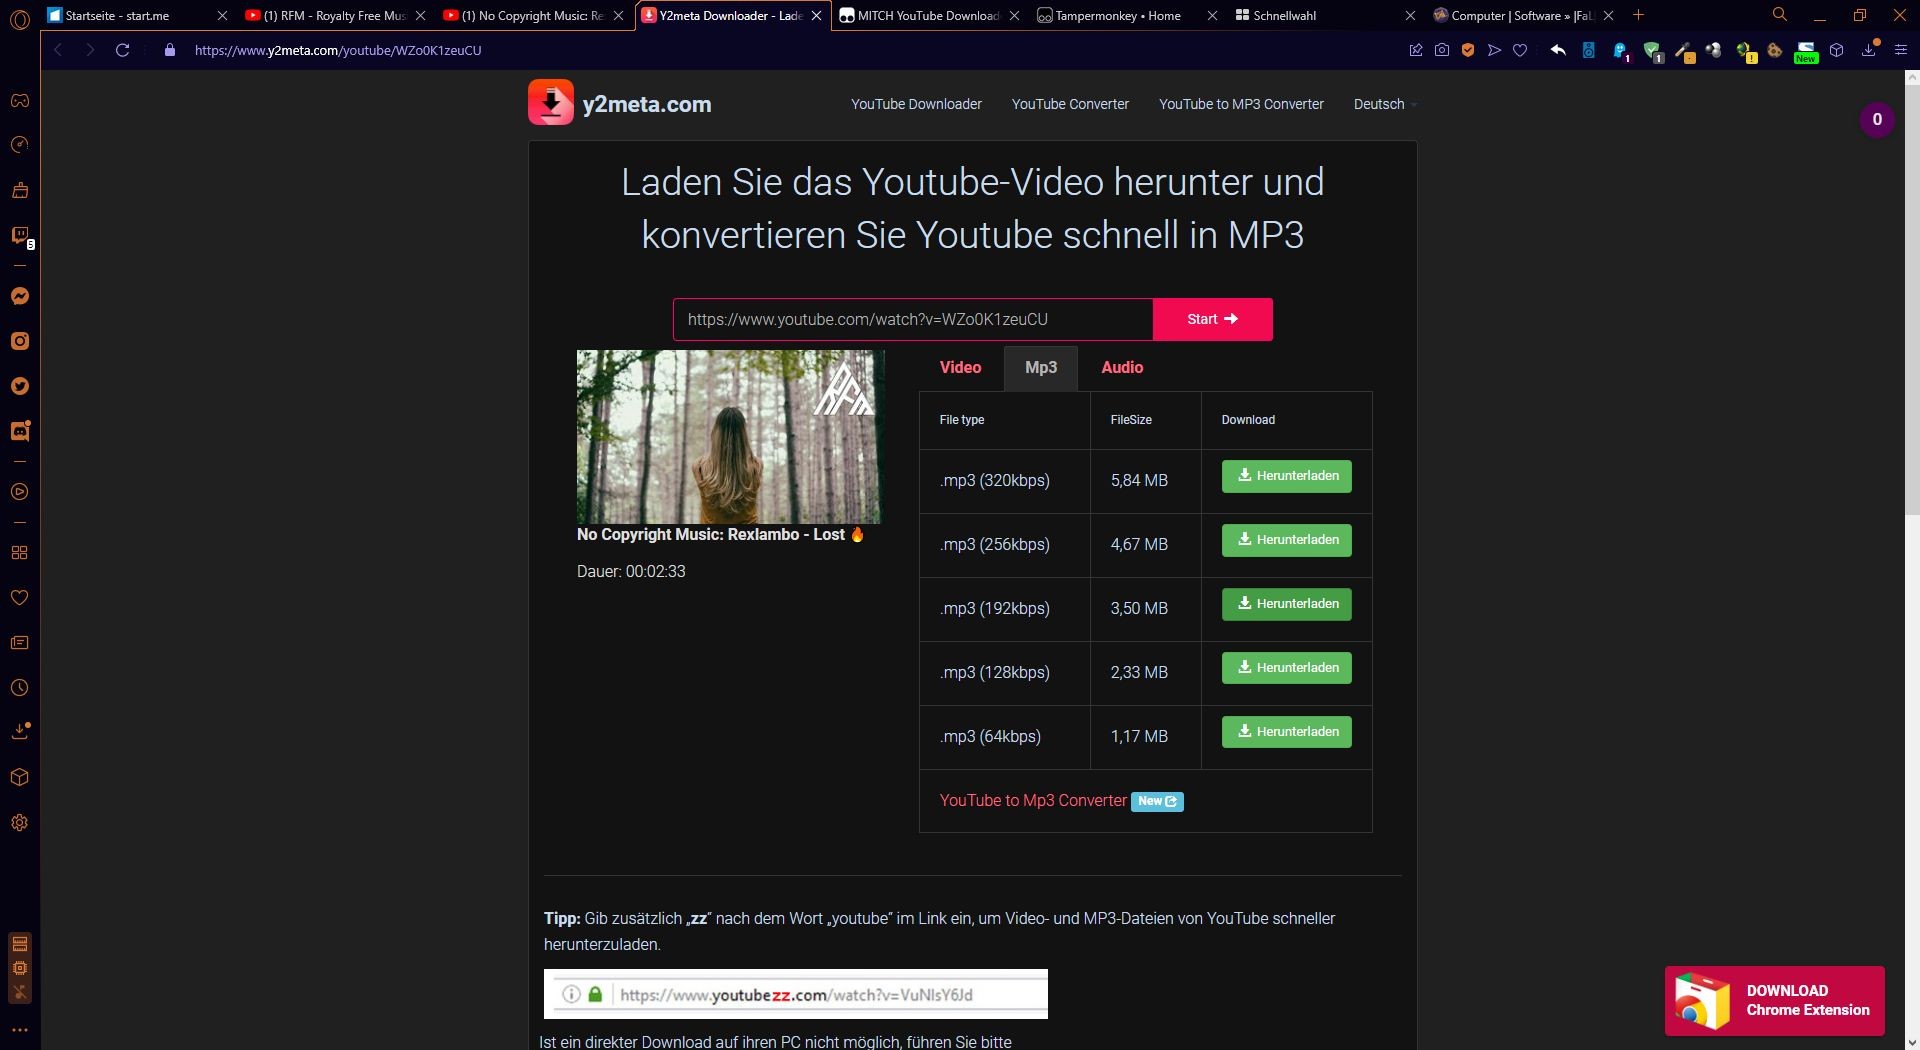Click the browser address bar URL
The width and height of the screenshot is (1920, 1050).
point(338,50)
